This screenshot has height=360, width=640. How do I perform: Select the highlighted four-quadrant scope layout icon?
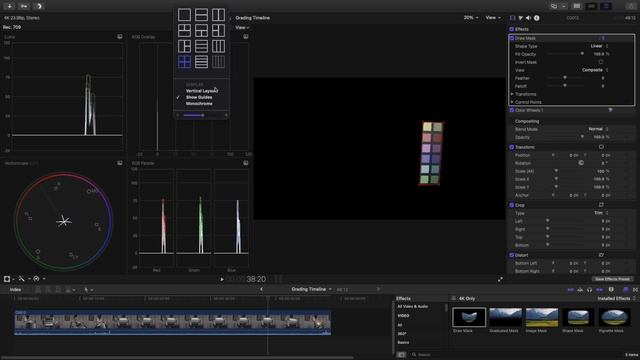point(184,62)
